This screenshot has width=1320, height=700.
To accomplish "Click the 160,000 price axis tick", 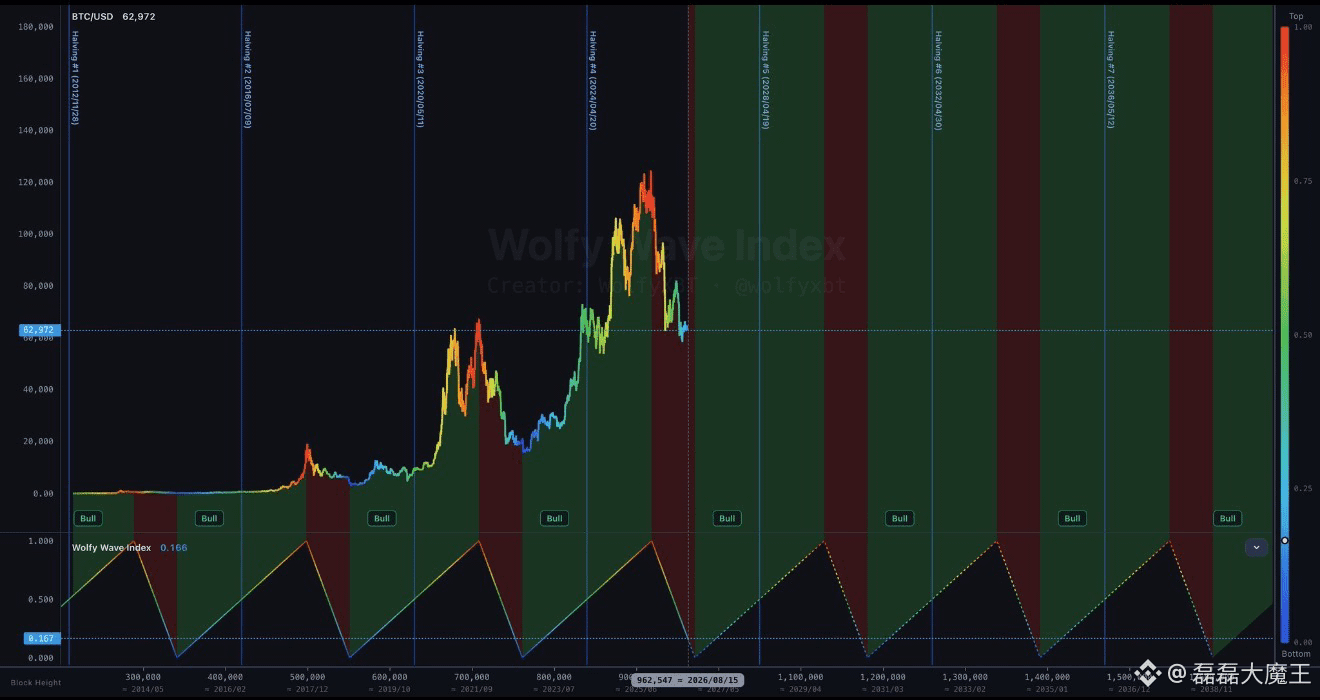I will tap(36, 78).
